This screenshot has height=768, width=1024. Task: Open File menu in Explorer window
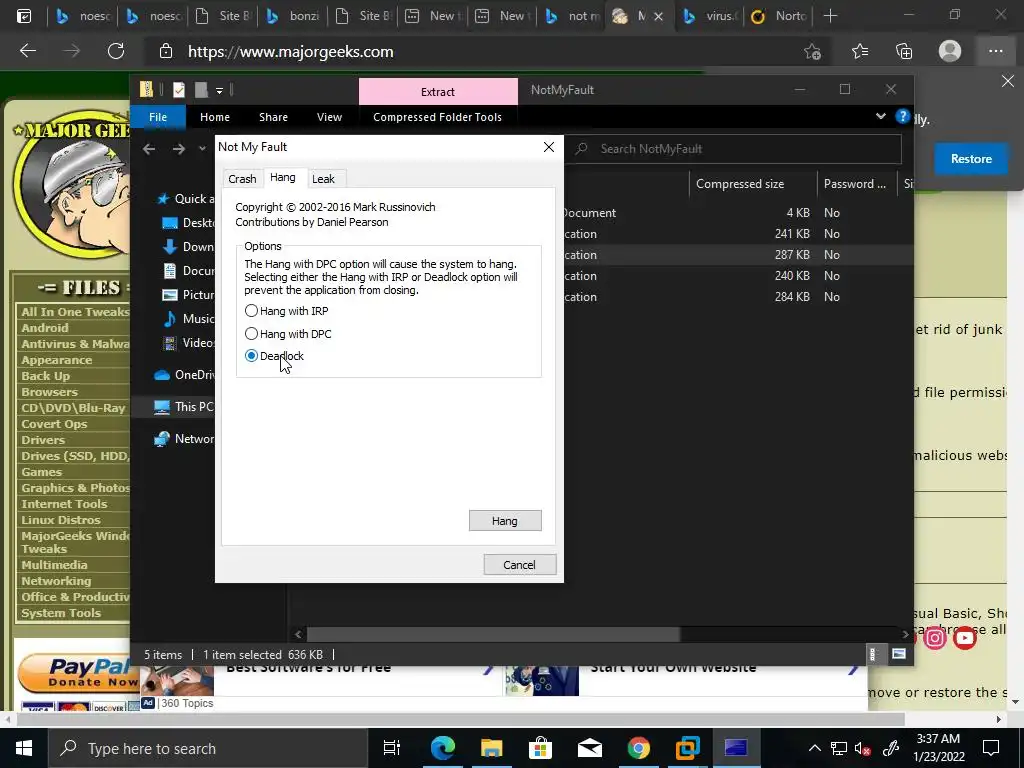pyautogui.click(x=158, y=117)
